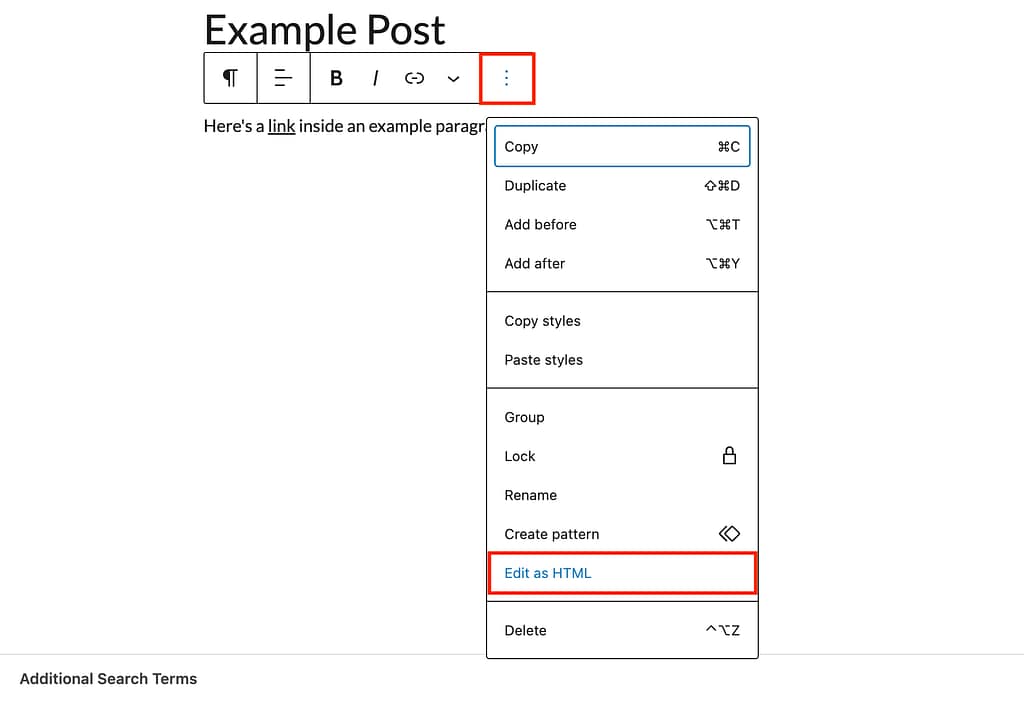Select Copy styles
The image size is (1024, 709).
pyautogui.click(x=542, y=321)
